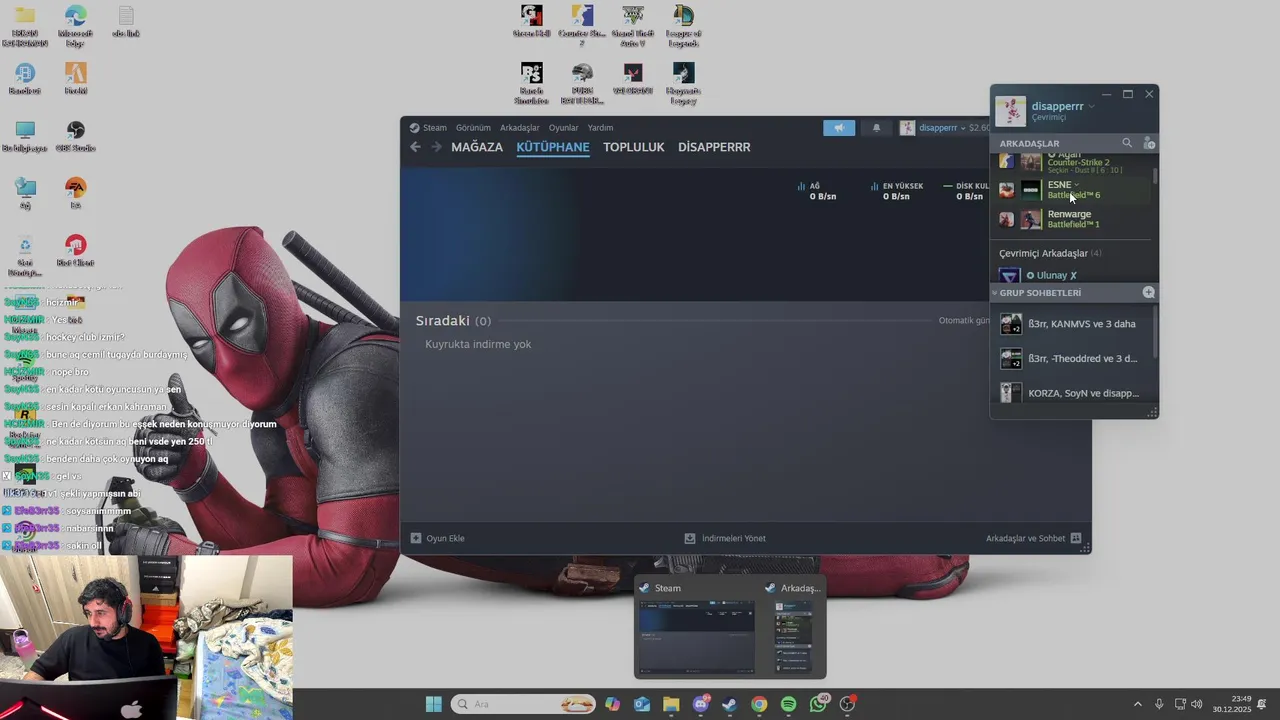Click the Steam taskbar icon
The width and height of the screenshot is (1280, 720).
(730, 704)
